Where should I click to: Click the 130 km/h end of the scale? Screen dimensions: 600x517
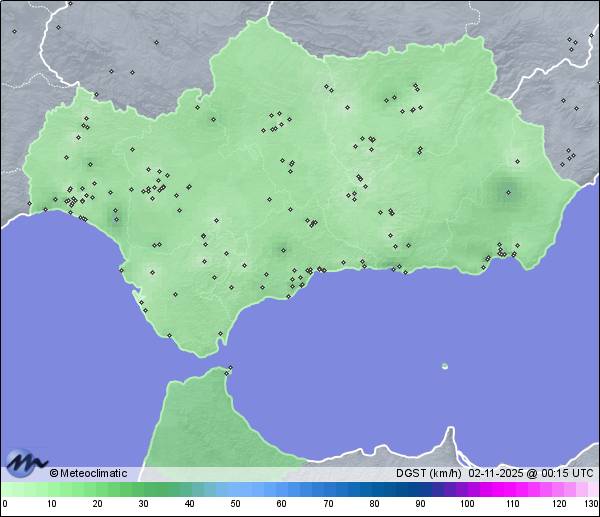pos(594,490)
